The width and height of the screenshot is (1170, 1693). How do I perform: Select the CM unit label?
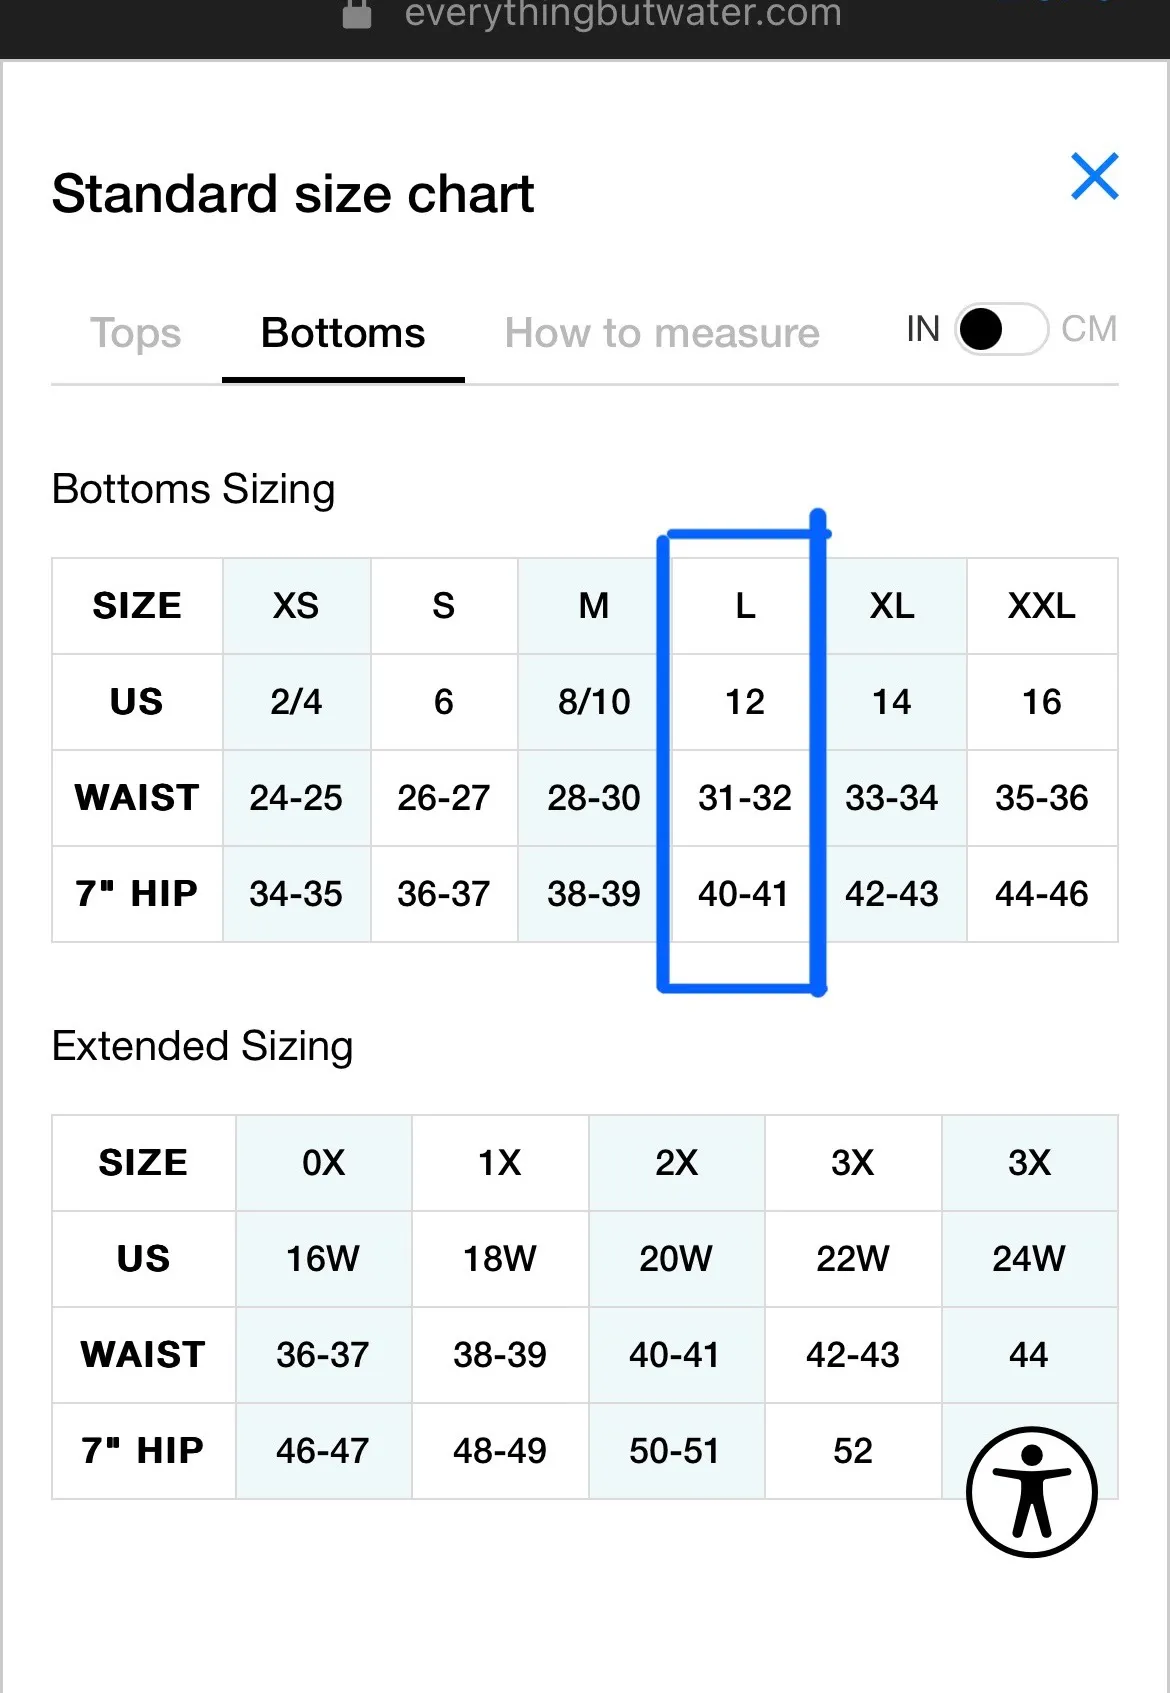[x=1089, y=329]
